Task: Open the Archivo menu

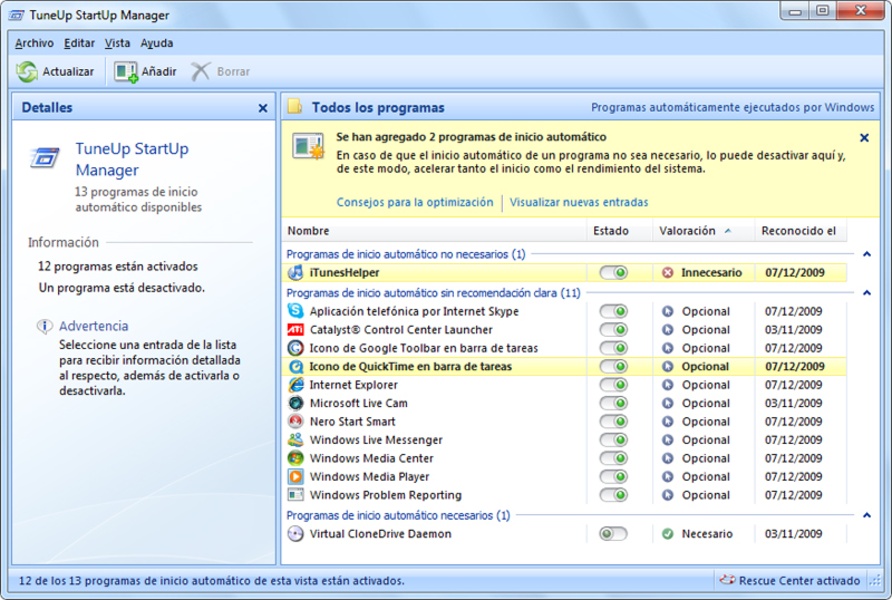Action: (x=34, y=43)
